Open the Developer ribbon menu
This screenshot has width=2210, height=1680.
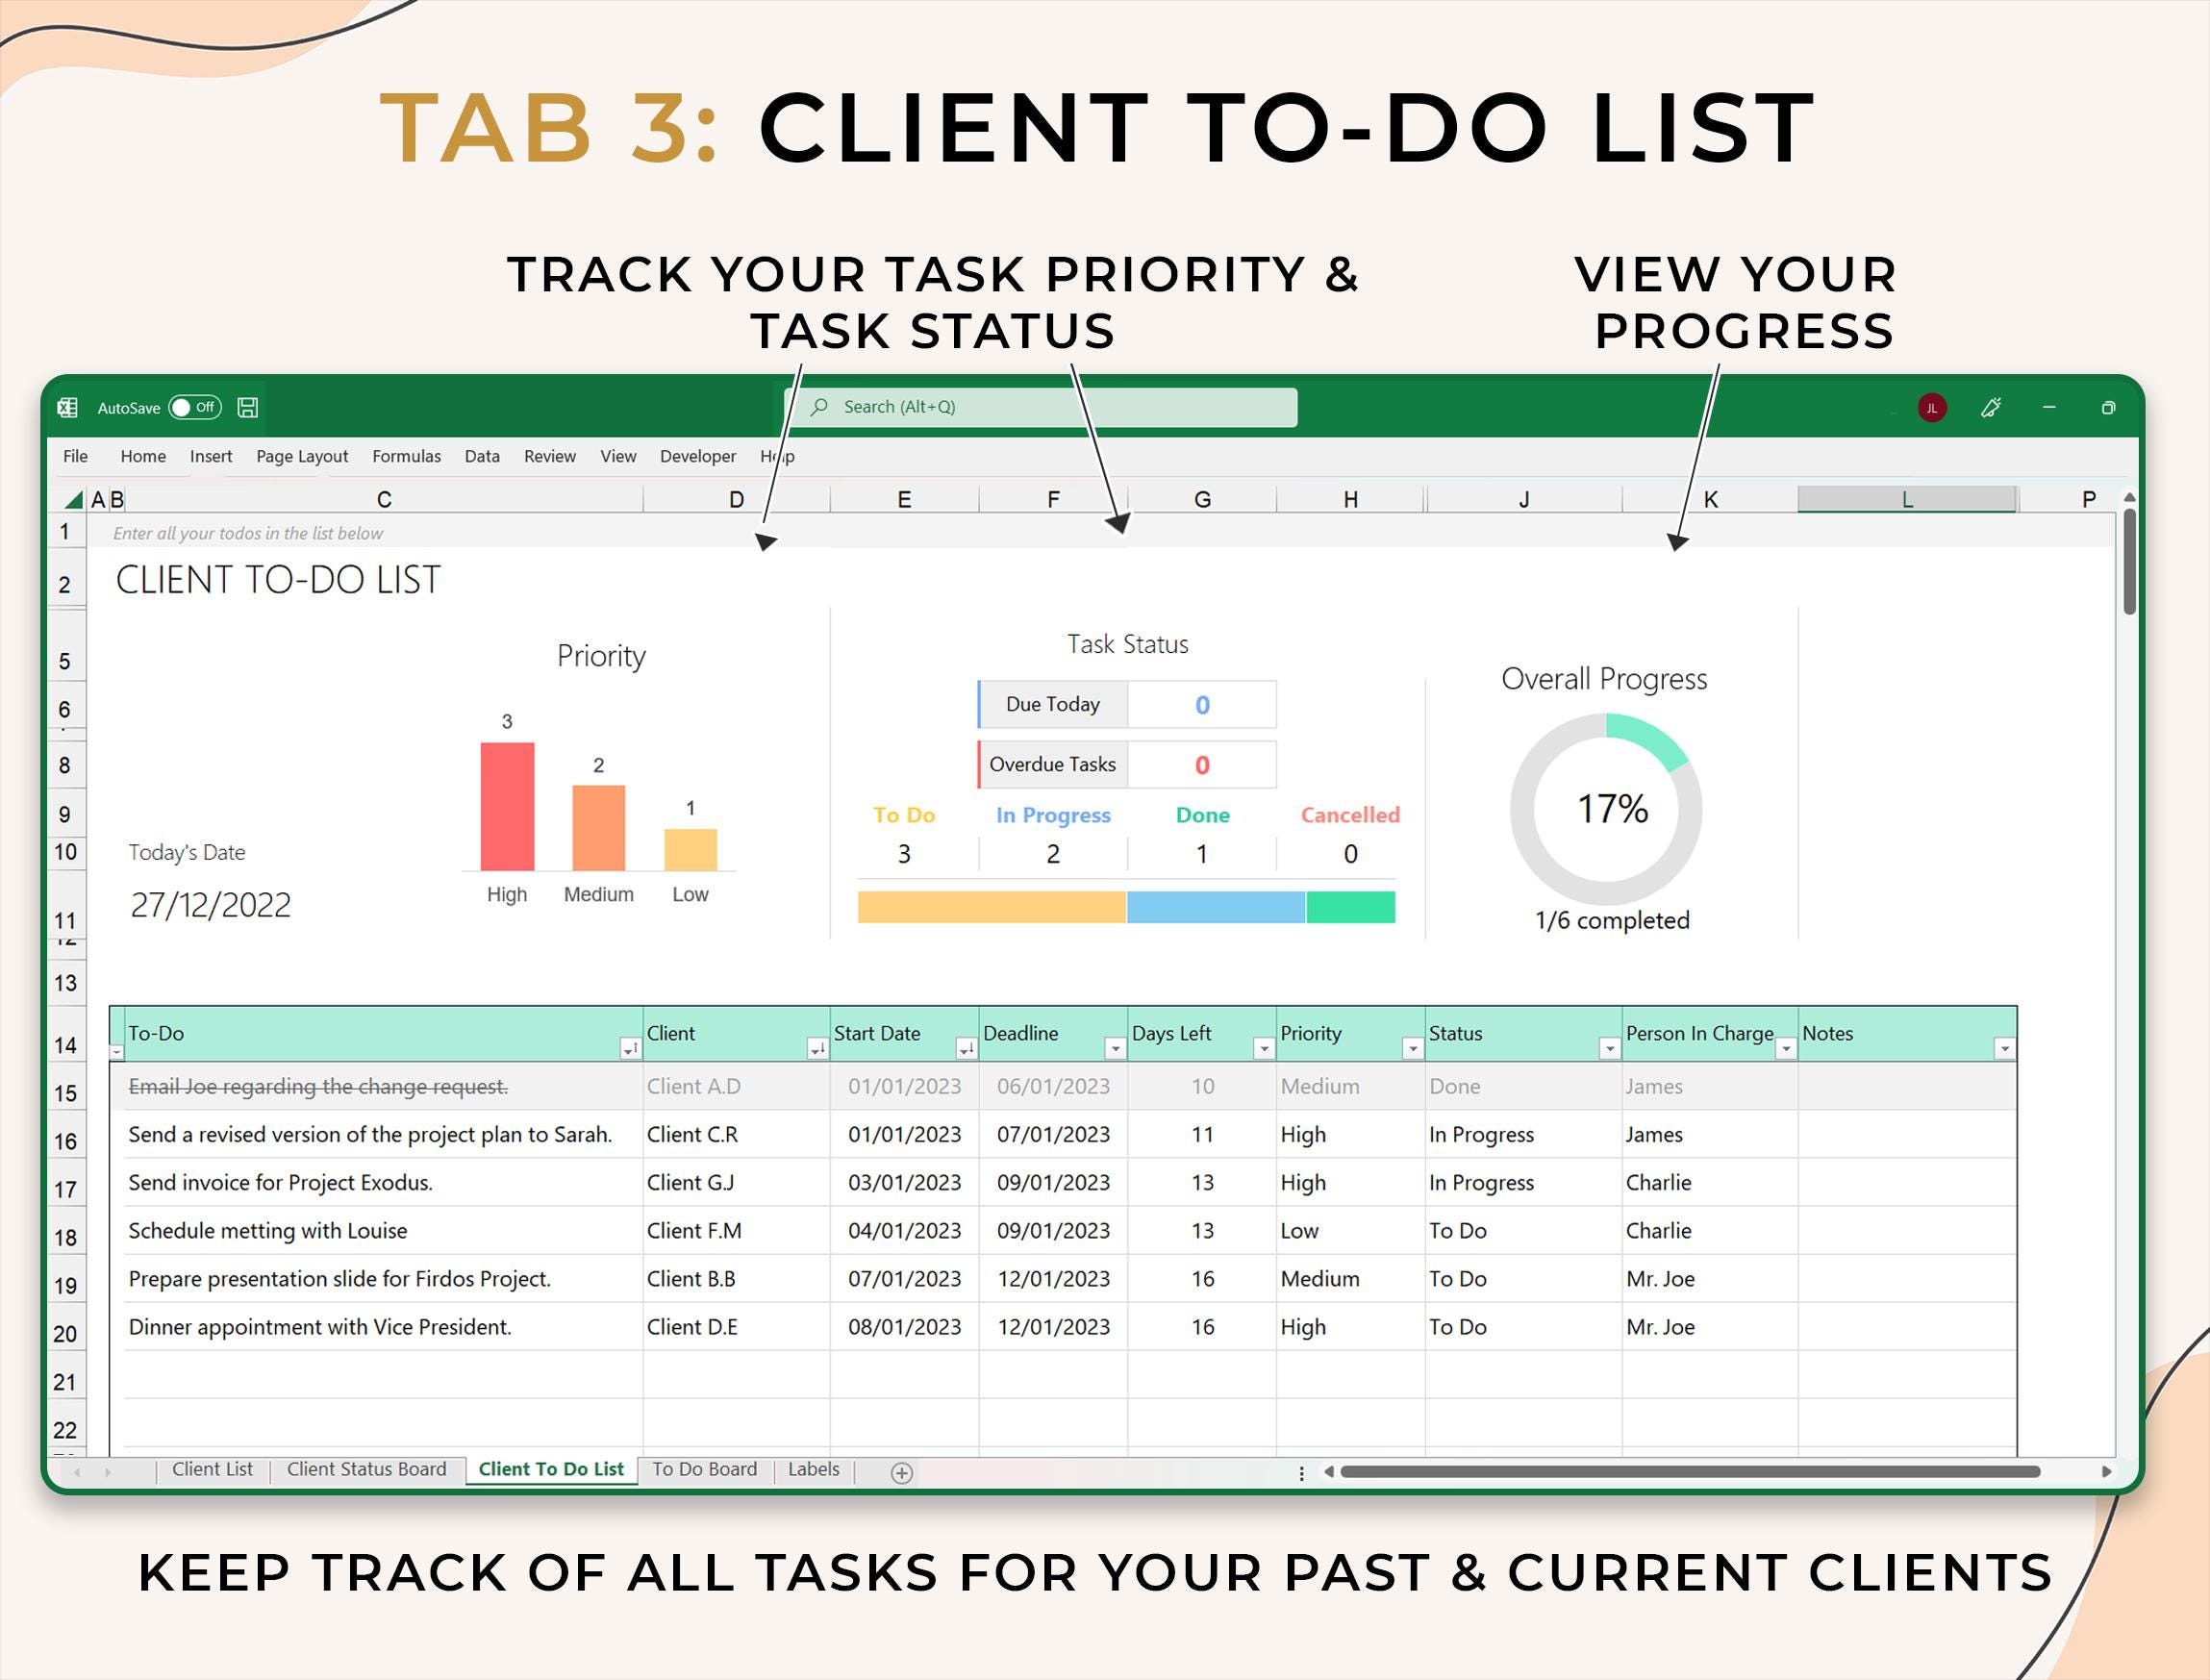coord(697,456)
